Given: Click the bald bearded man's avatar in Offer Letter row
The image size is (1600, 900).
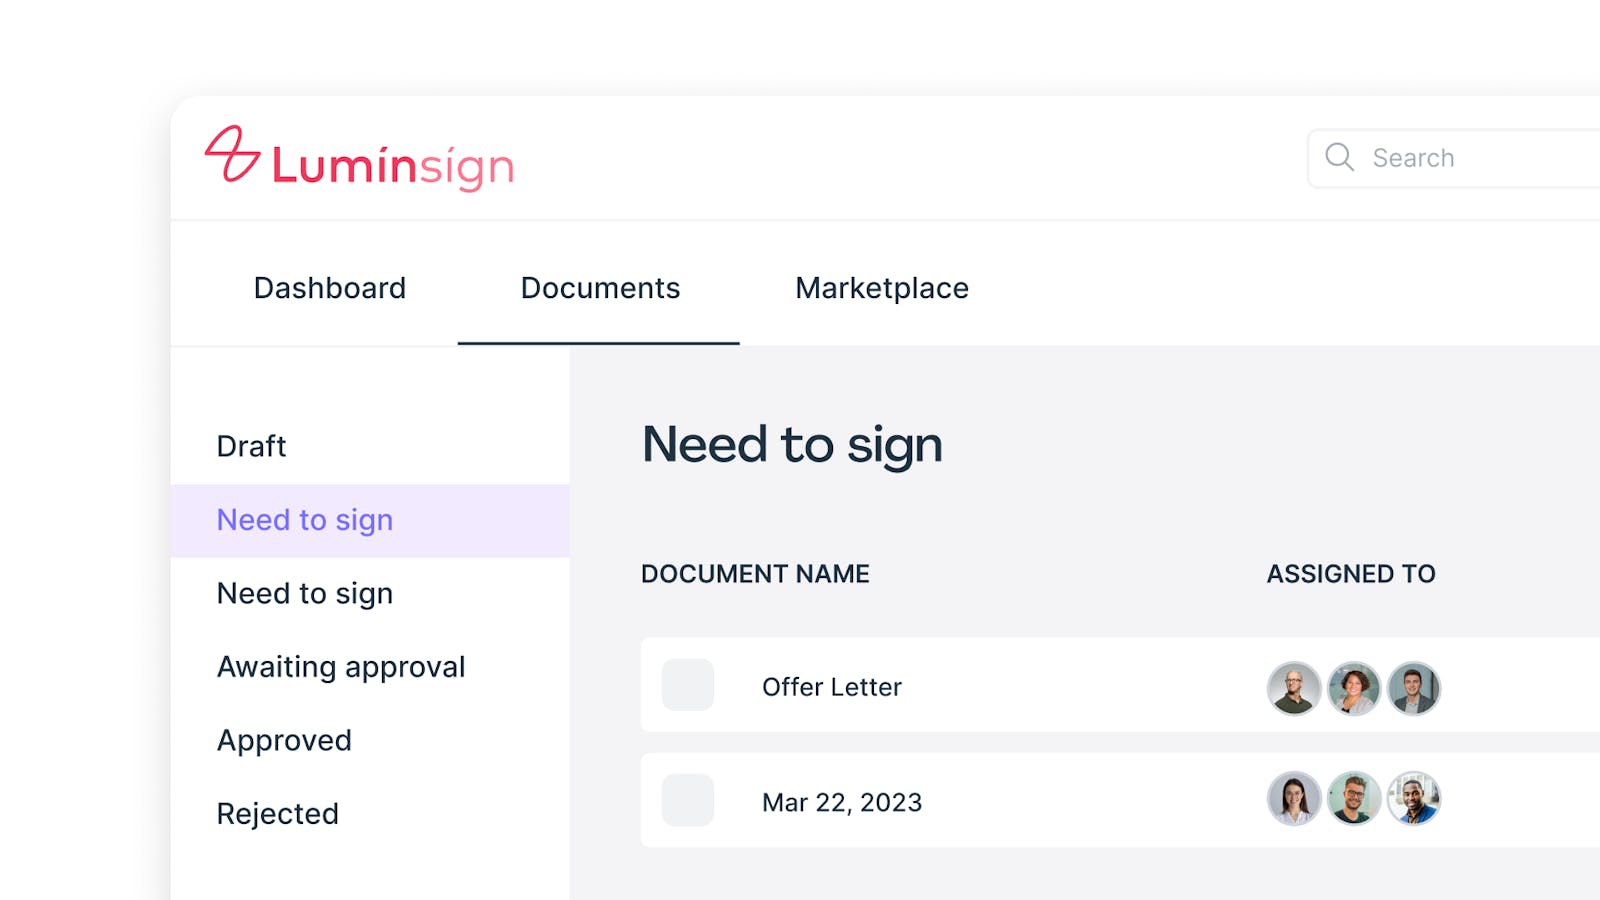Looking at the screenshot, I should click(1294, 688).
